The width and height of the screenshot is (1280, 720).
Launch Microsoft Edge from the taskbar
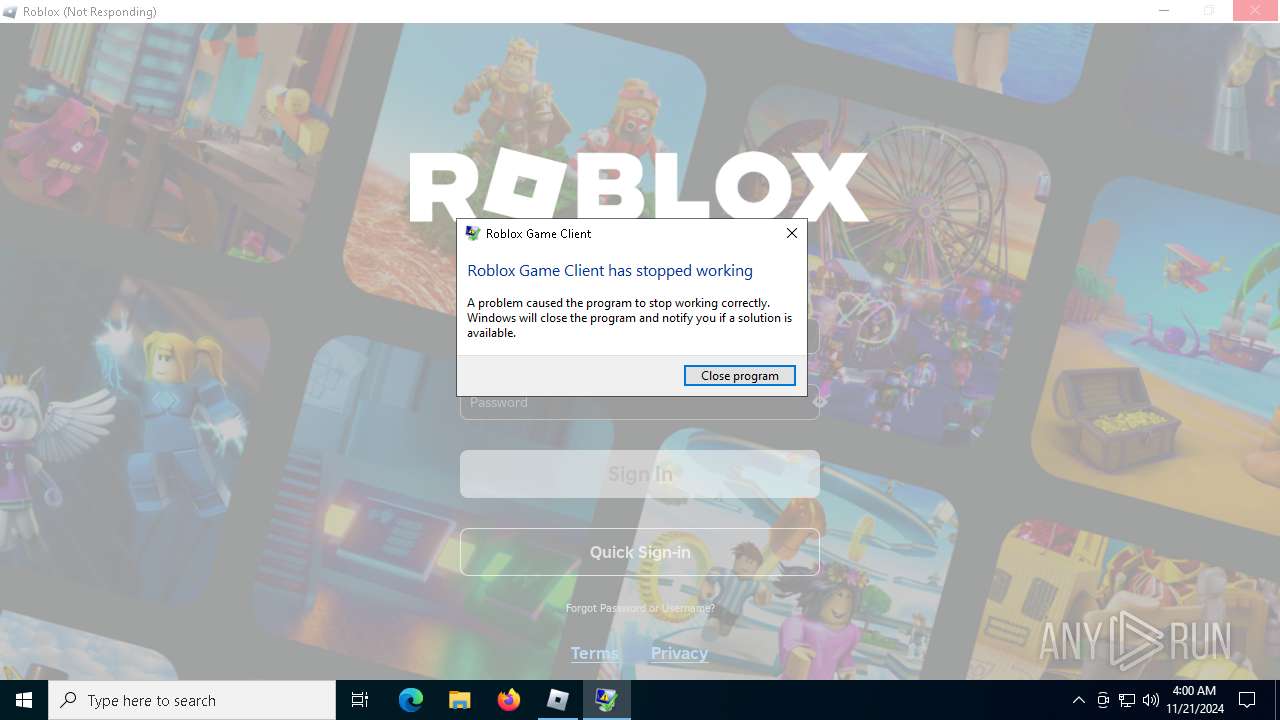click(x=411, y=700)
